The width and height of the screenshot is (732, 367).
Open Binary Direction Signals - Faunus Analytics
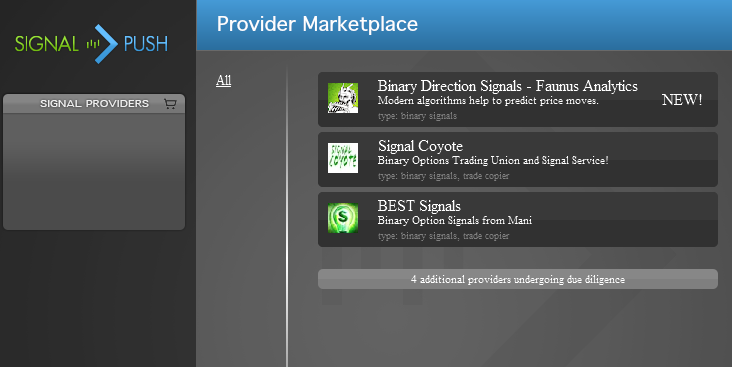(507, 86)
